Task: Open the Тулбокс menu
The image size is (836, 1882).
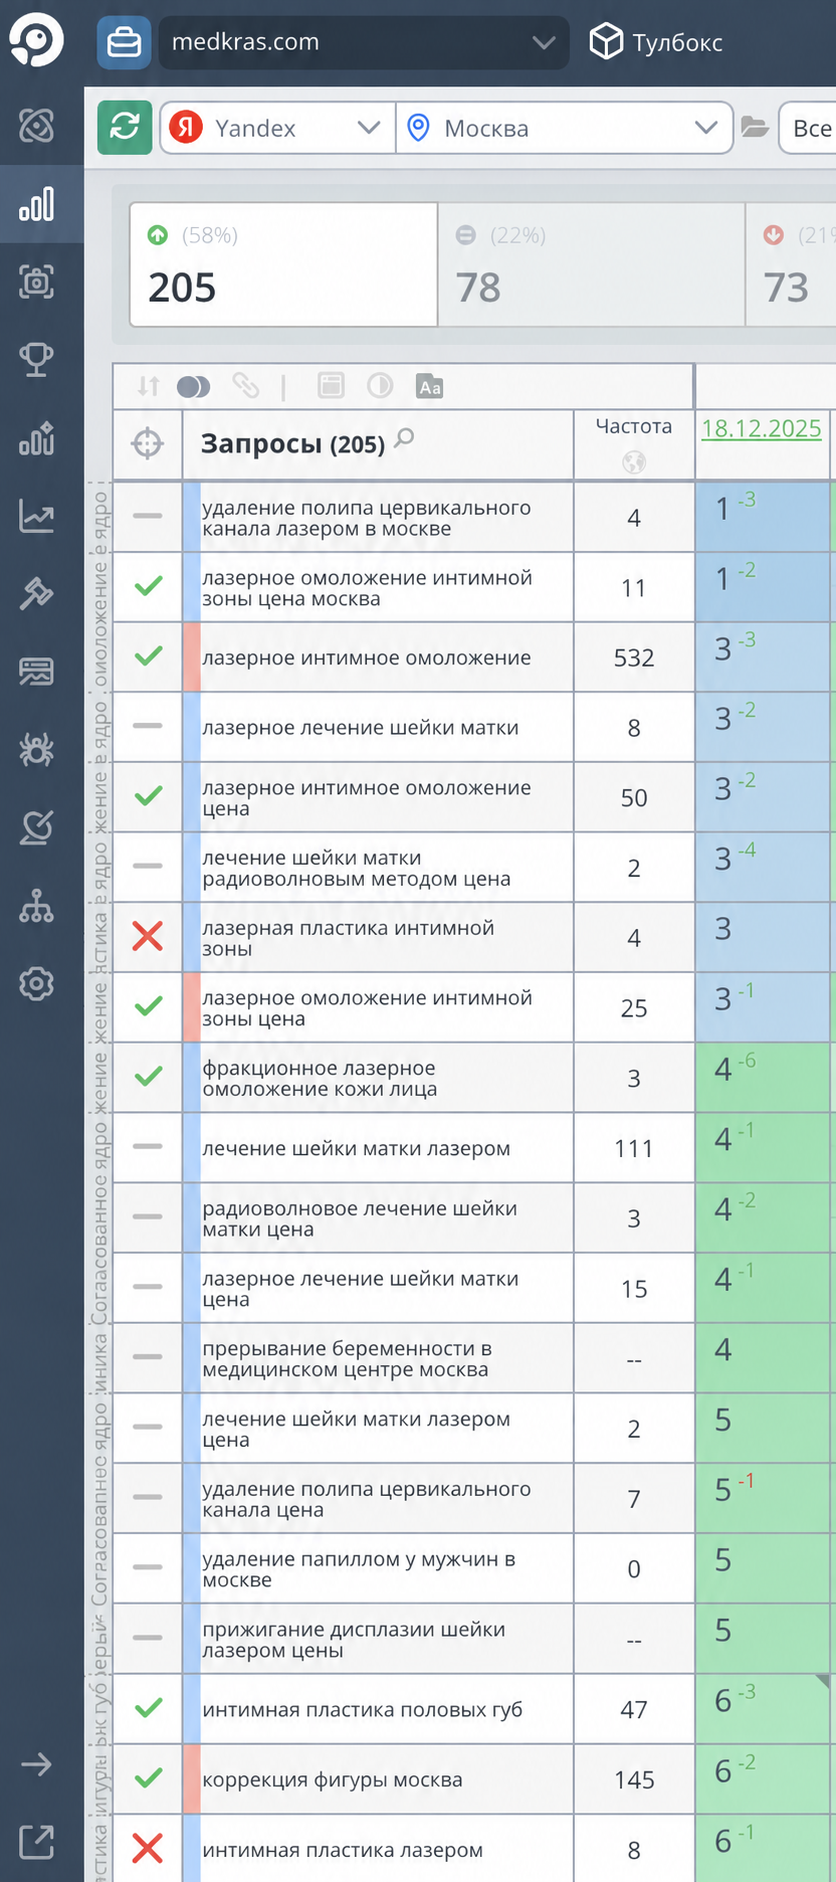Action: coord(656,42)
